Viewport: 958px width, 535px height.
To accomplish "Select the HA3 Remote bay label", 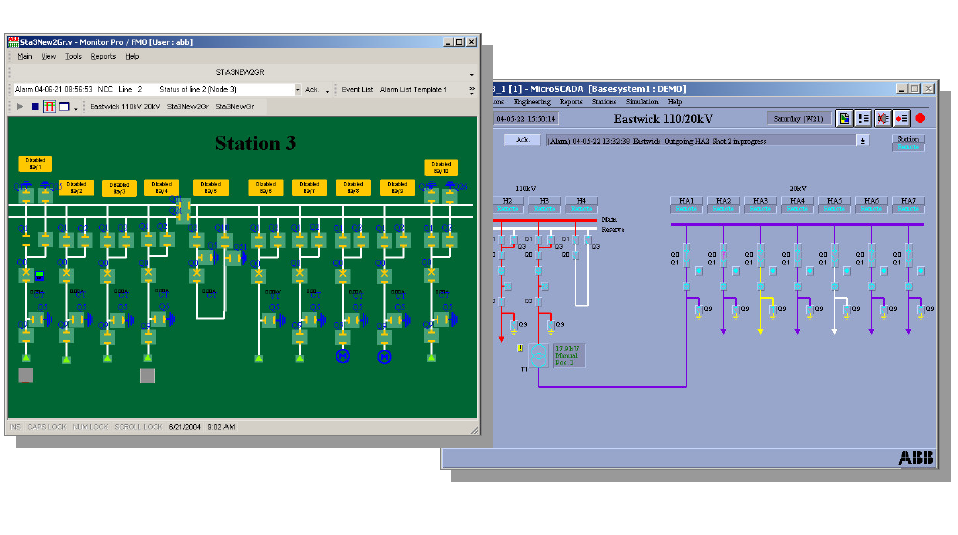I will (760, 205).
